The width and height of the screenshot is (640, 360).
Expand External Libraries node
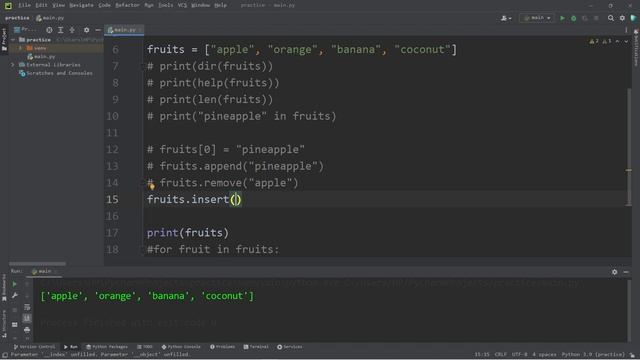tap(12, 65)
